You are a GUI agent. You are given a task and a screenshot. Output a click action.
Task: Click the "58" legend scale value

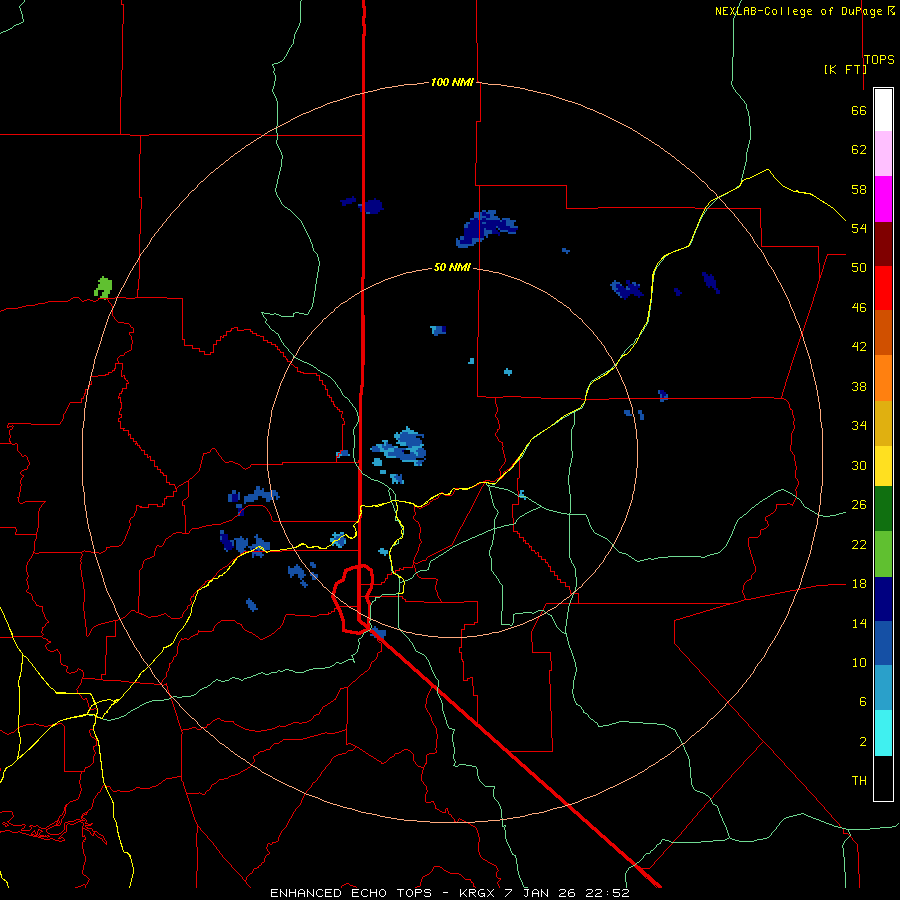point(859,189)
